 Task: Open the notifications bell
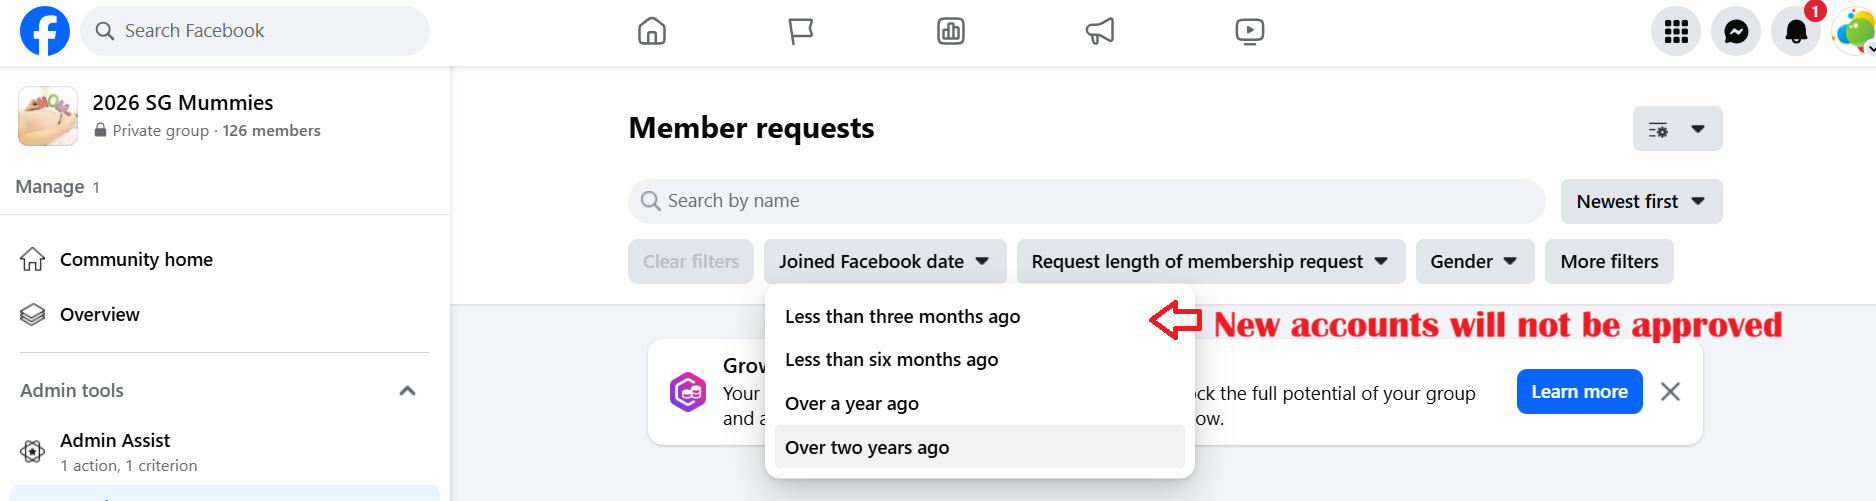click(x=1796, y=31)
